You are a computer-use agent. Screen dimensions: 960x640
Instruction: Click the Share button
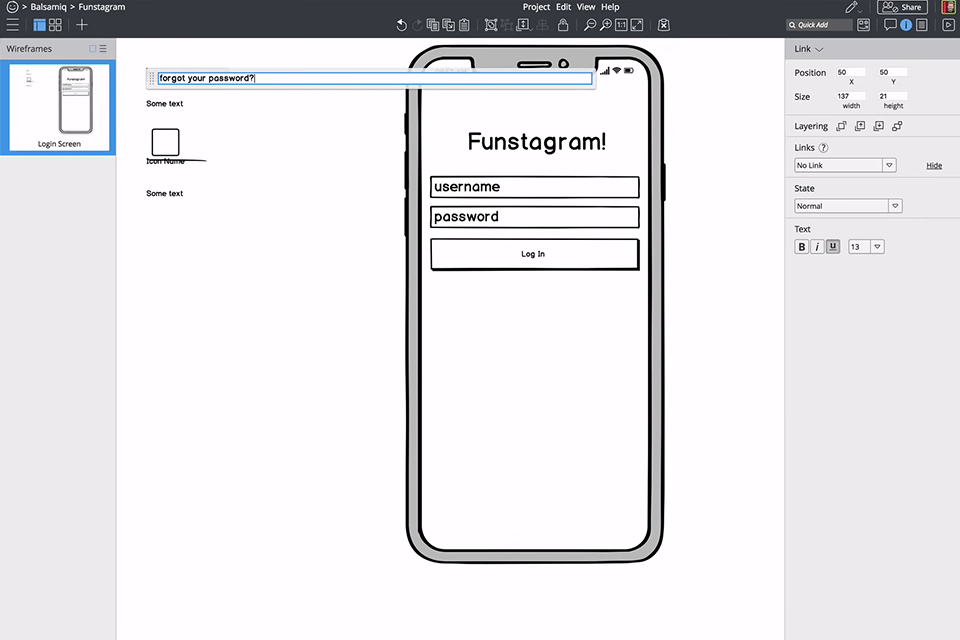point(902,7)
